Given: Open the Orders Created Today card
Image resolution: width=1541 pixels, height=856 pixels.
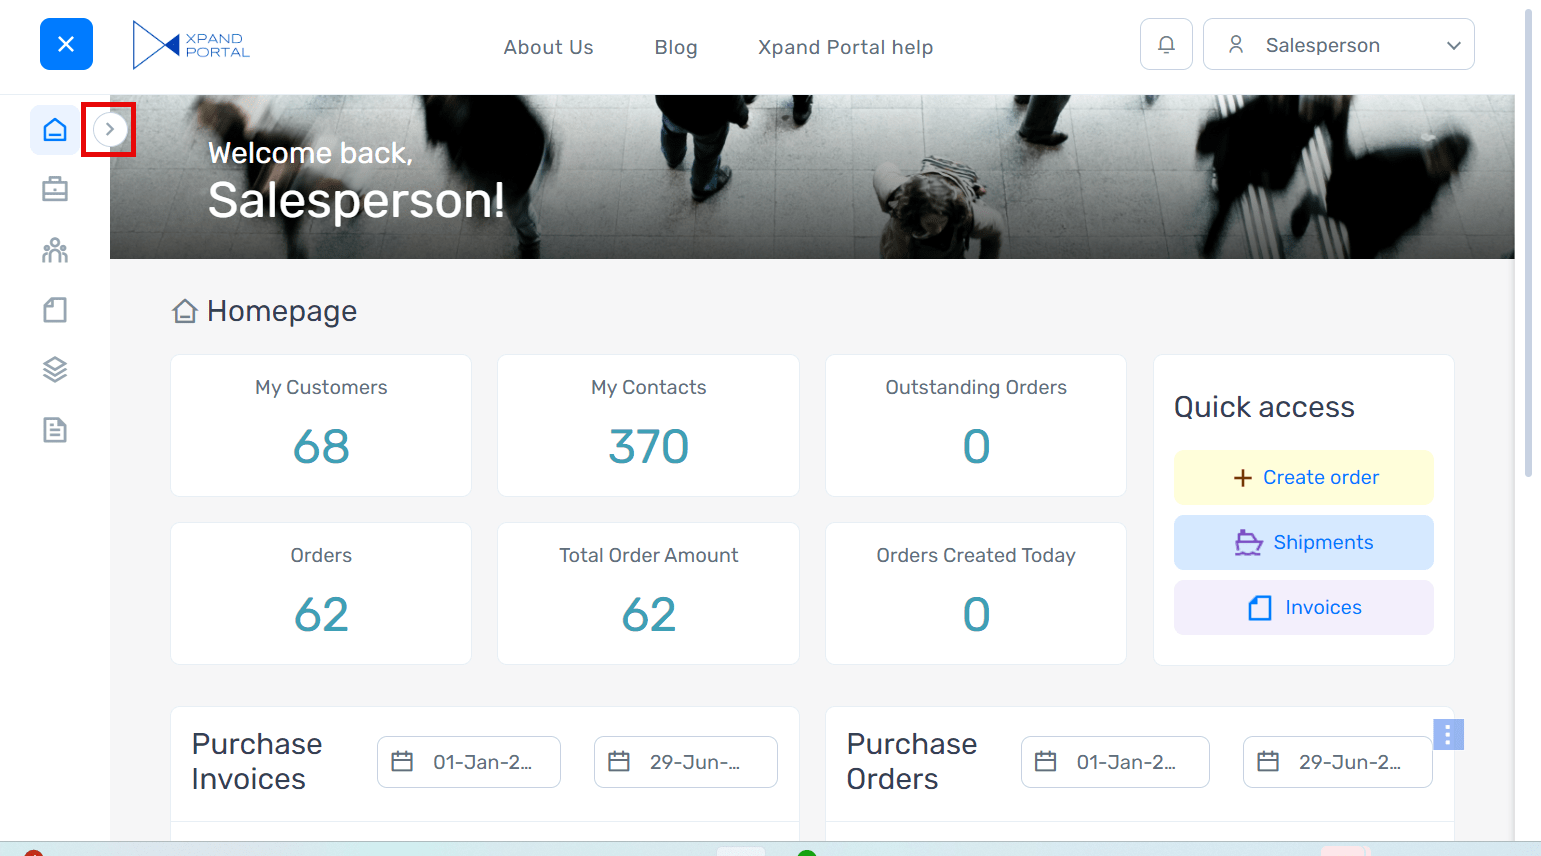Looking at the screenshot, I should [976, 593].
